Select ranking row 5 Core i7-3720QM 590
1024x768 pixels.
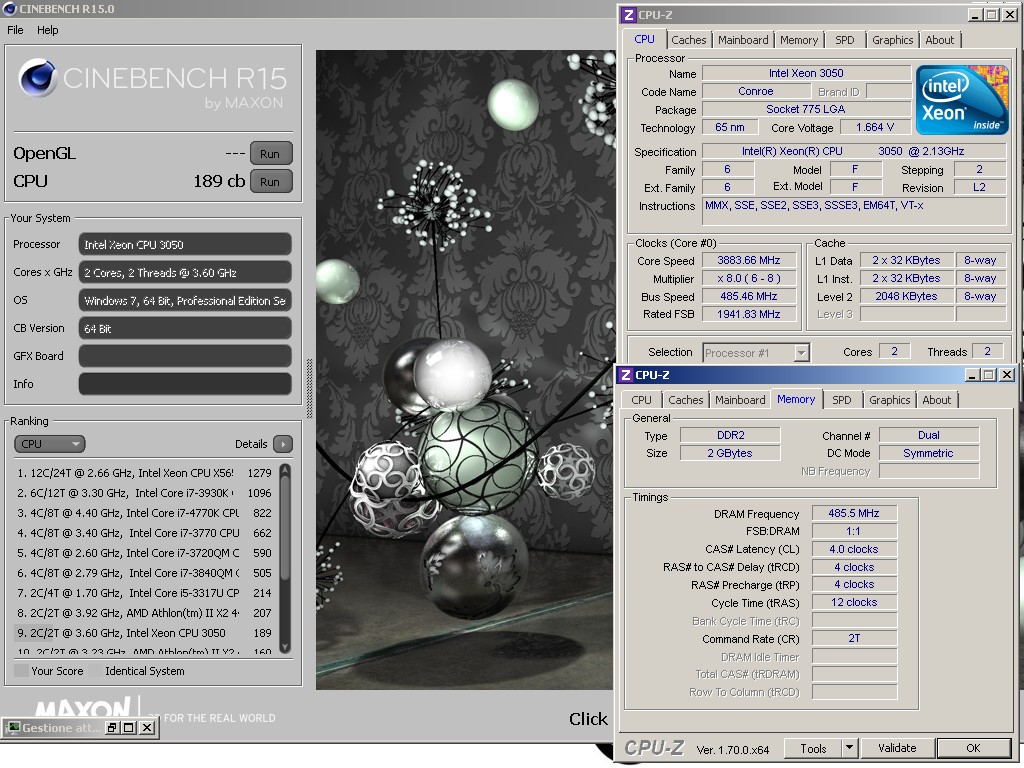[x=144, y=553]
